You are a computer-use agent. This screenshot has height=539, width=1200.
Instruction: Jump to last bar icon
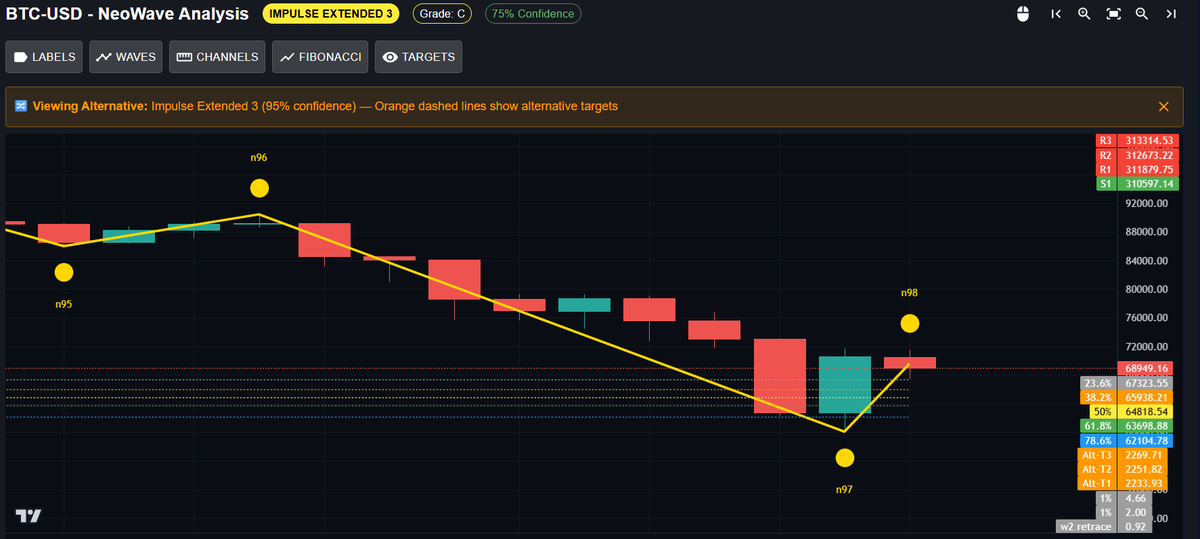pos(1171,14)
